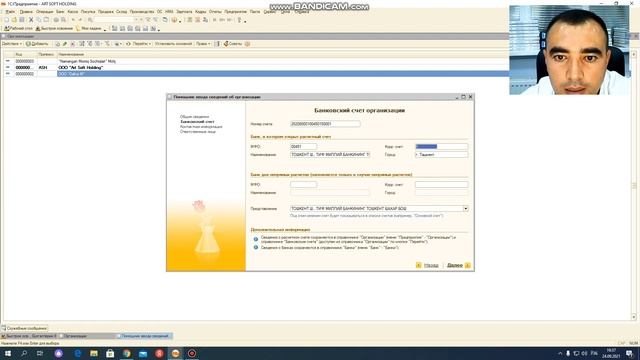The image size is (640, 360).
Task: Click Установить основной button
Action: pos(173,44)
